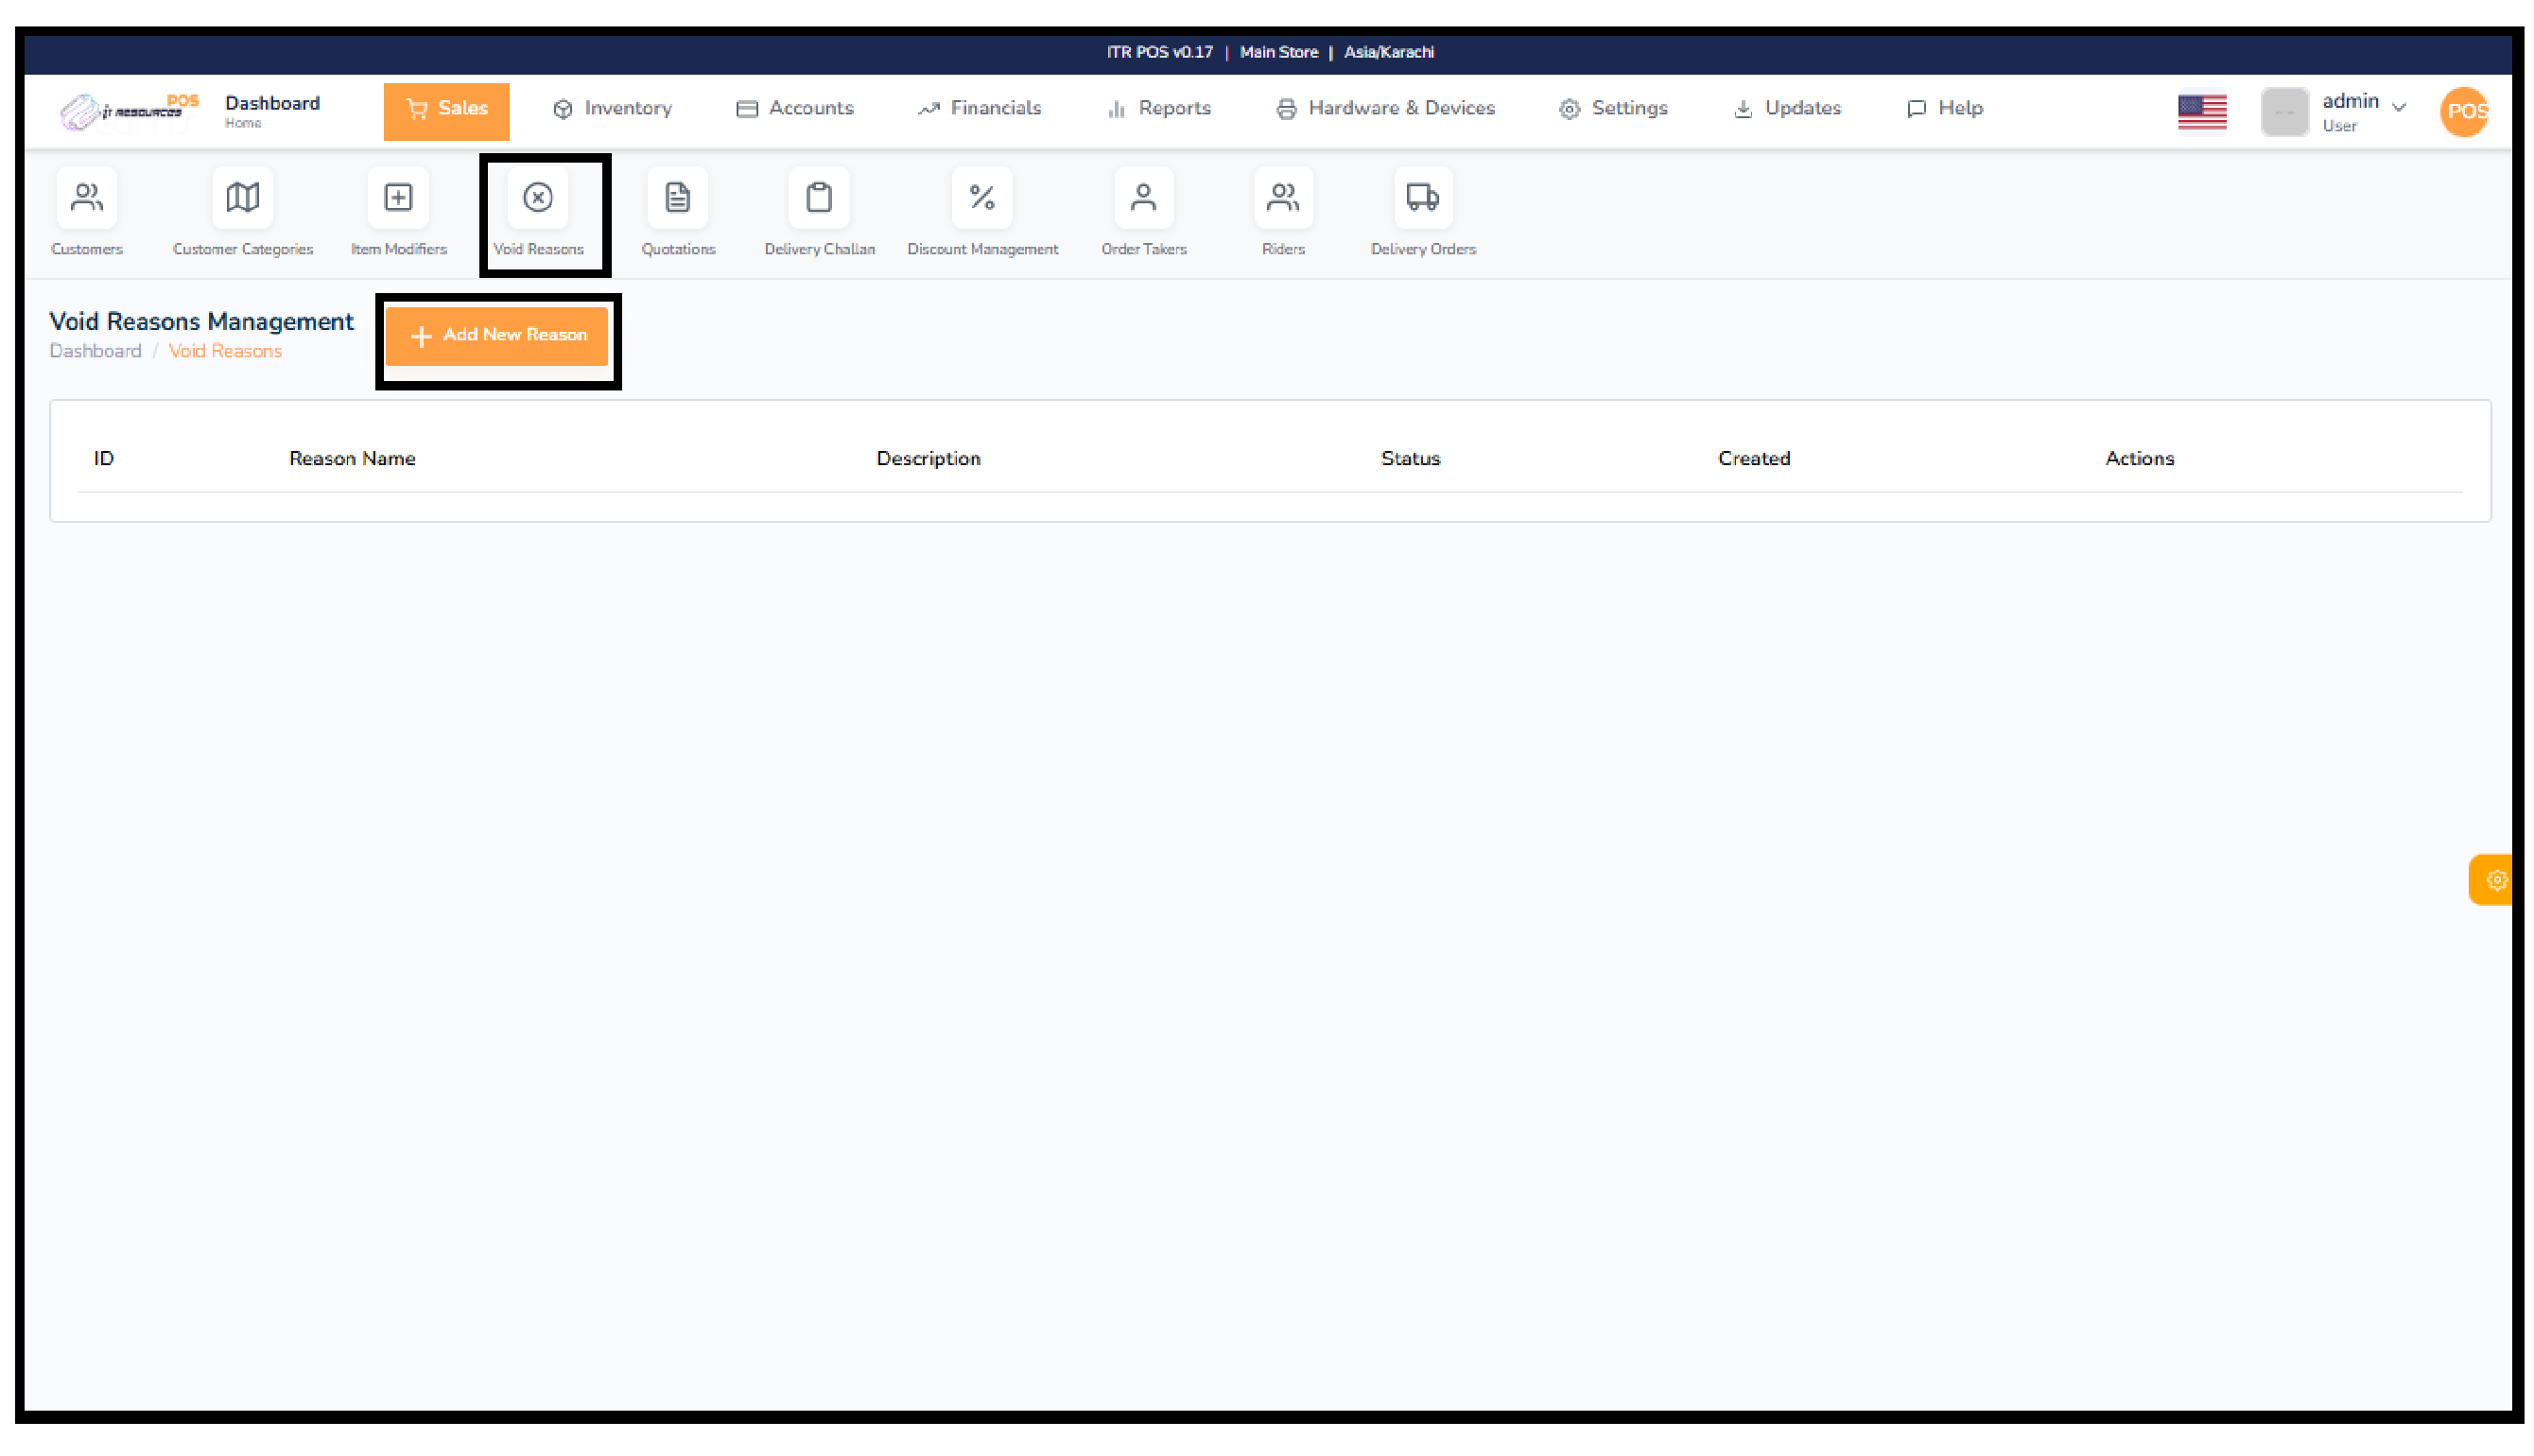Select the Customer Categories icon

pyautogui.click(x=242, y=212)
